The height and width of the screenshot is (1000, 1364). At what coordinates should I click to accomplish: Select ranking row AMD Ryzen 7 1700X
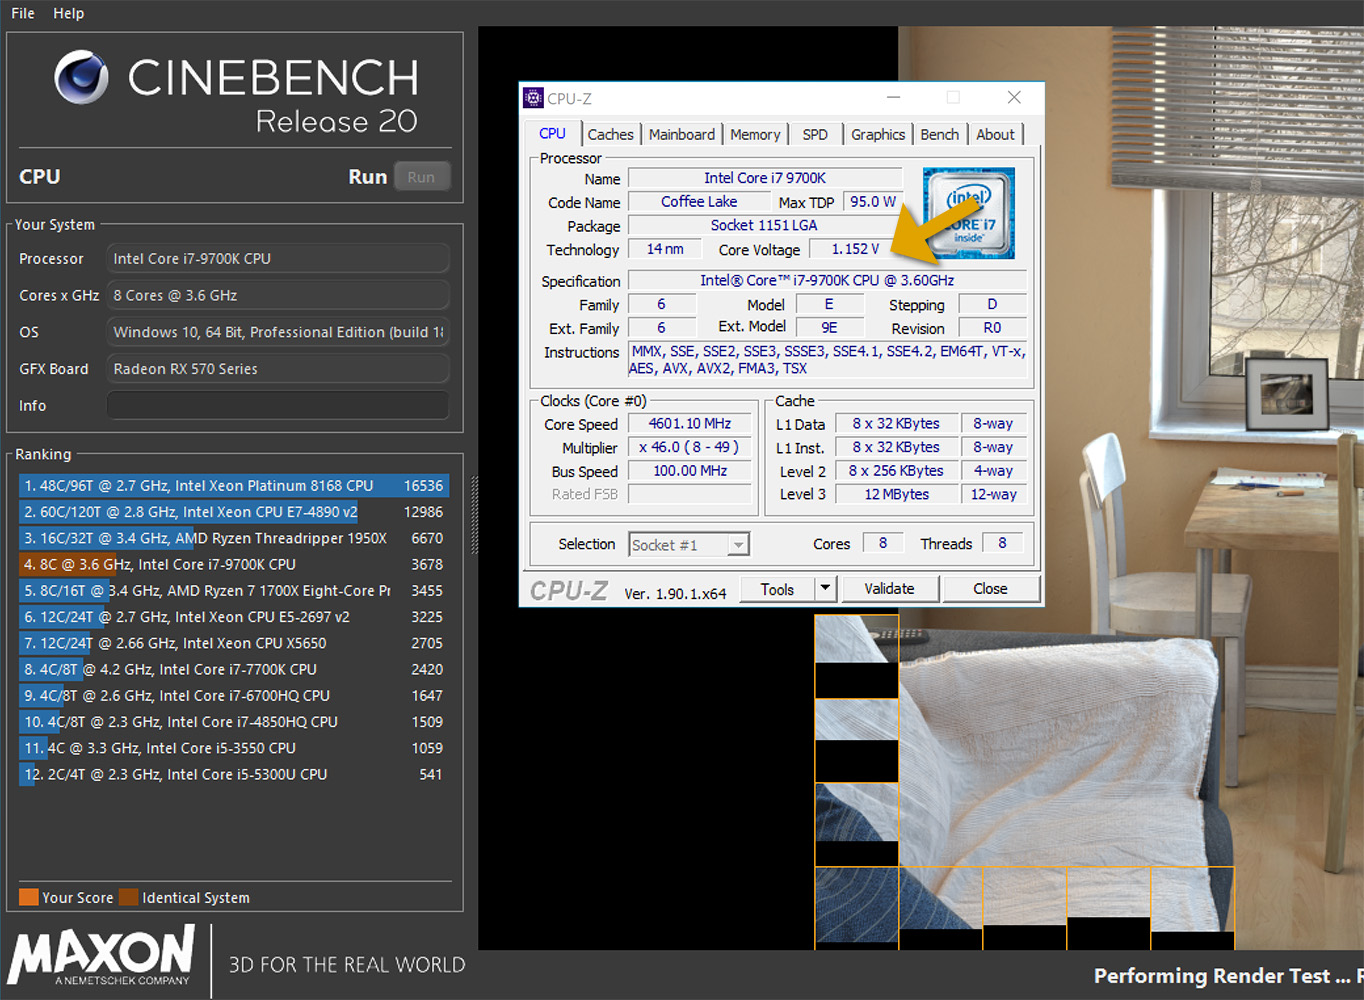233,591
